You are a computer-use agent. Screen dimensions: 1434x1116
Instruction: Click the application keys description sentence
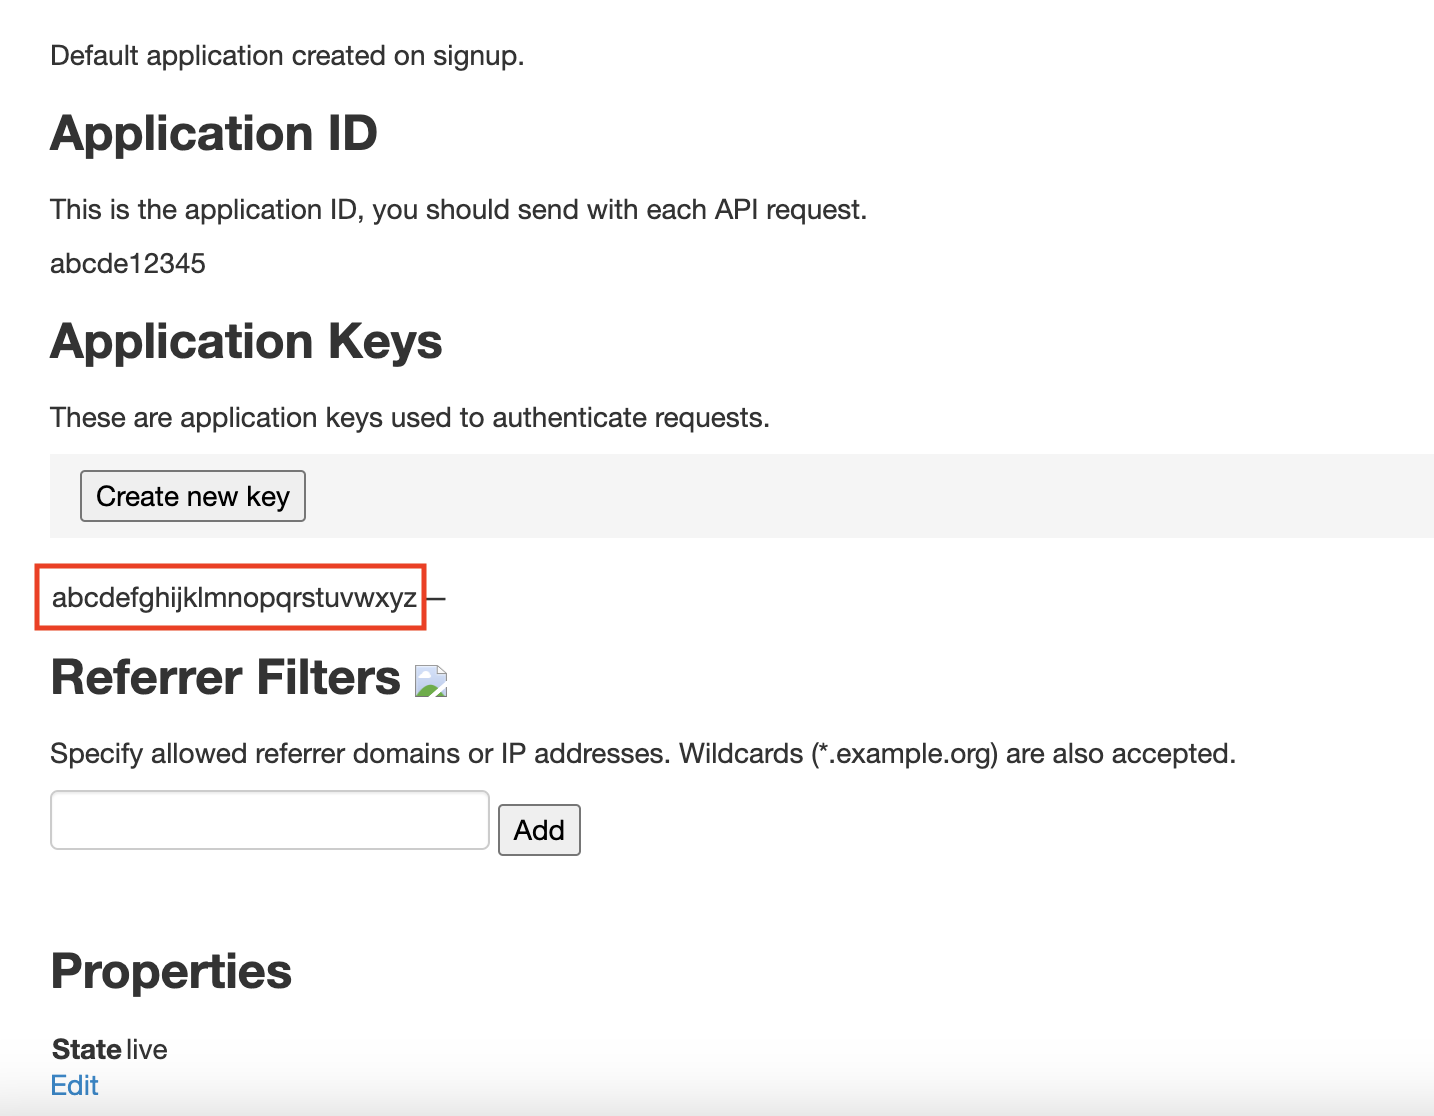[410, 418]
